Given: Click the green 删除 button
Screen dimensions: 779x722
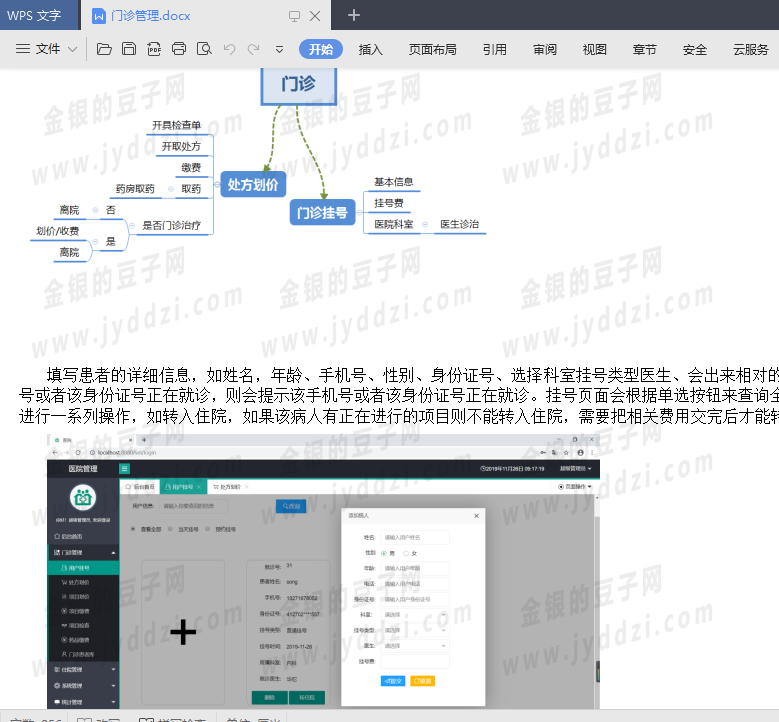Looking at the screenshot, I should click(270, 698).
